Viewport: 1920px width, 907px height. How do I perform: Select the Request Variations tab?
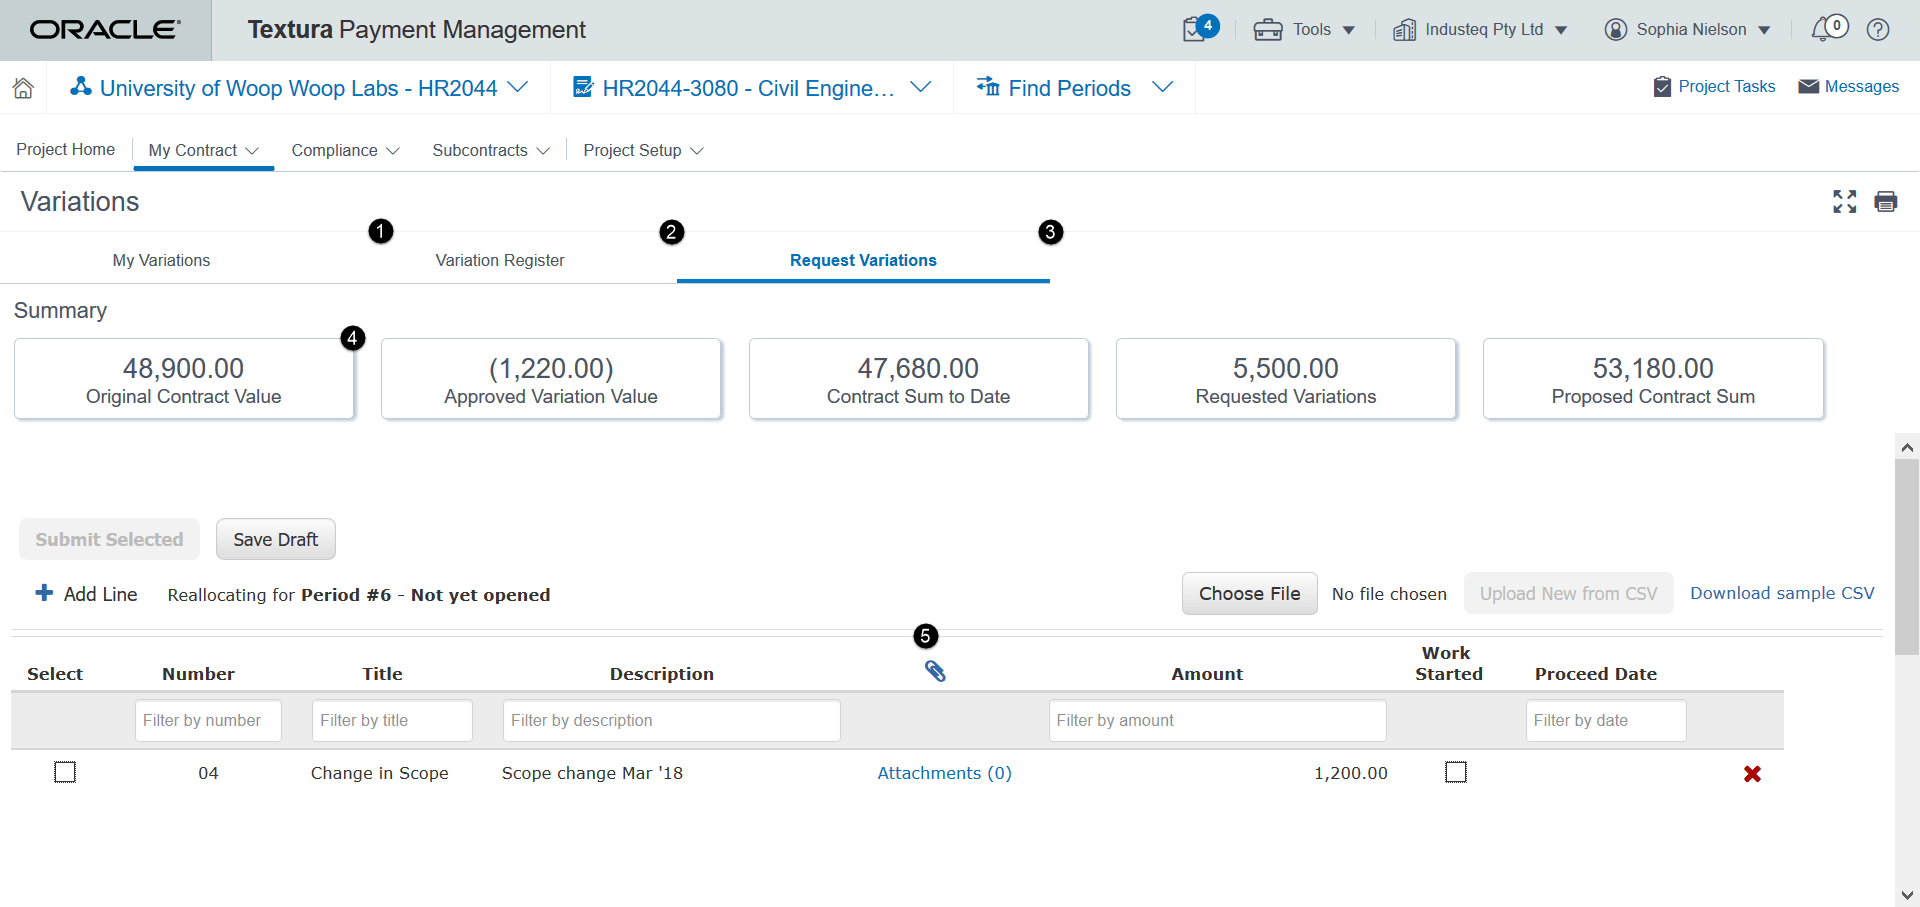863,260
